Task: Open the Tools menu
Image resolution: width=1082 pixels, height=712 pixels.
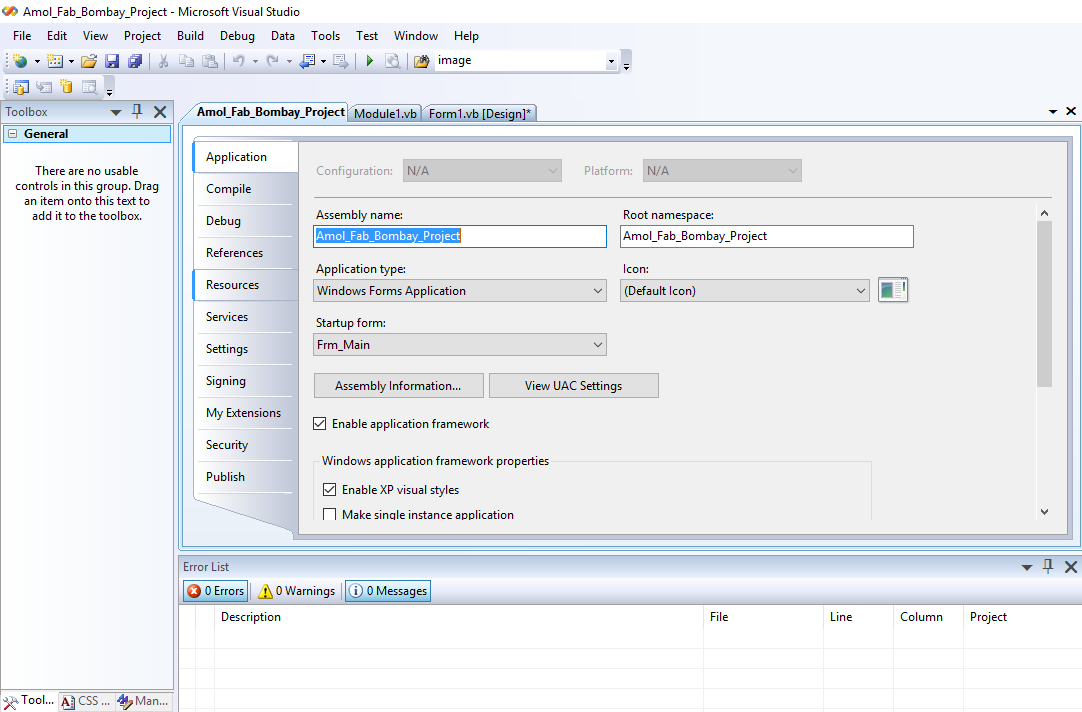Action: (x=326, y=36)
